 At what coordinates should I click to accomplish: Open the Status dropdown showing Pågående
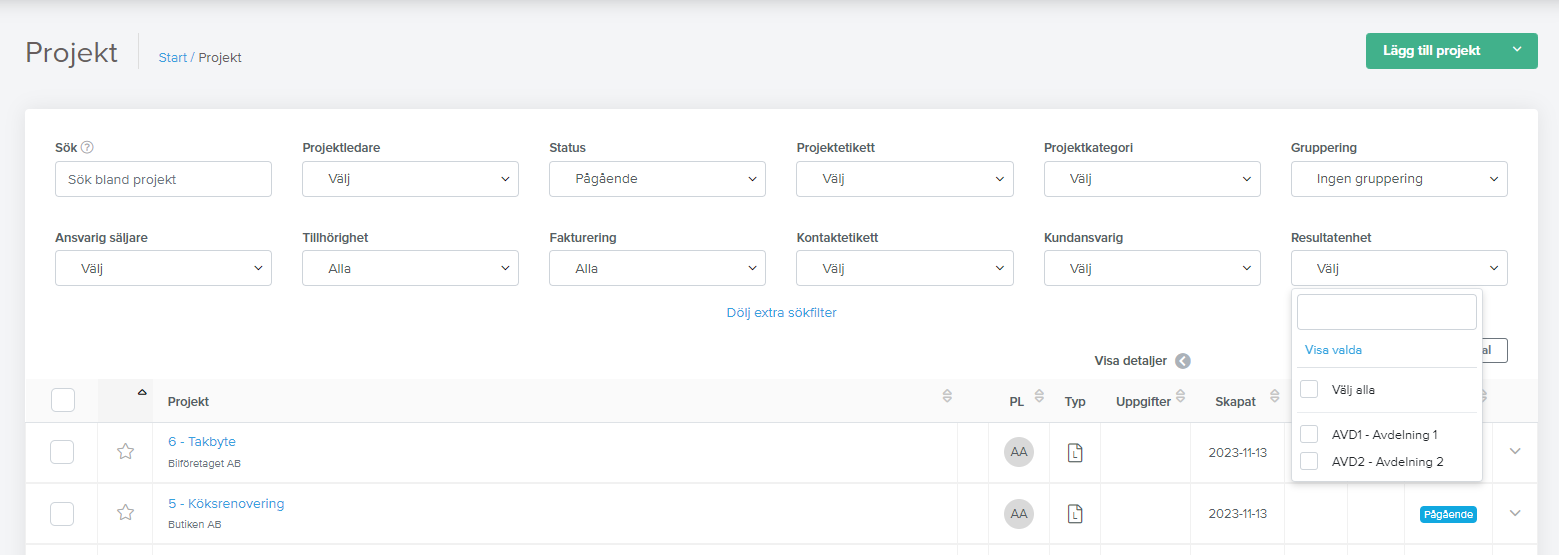click(657, 179)
